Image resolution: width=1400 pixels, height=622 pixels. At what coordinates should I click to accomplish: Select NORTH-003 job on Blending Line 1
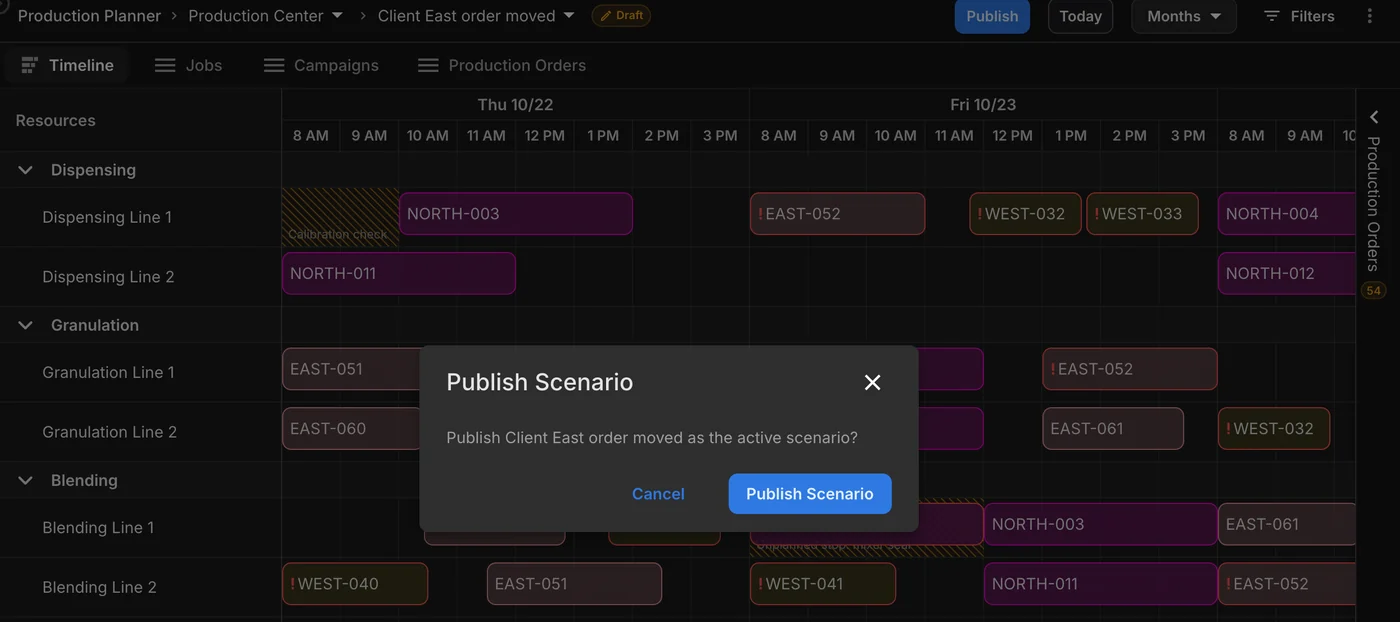(x=1101, y=524)
